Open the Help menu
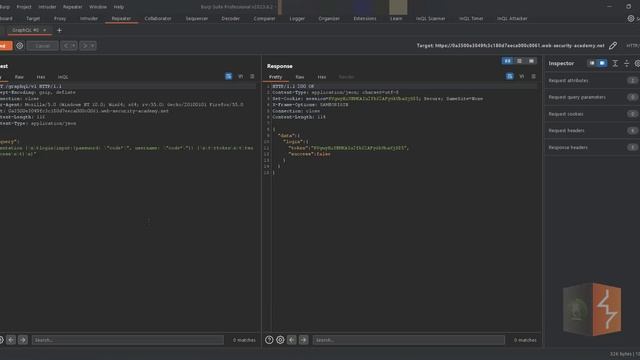This screenshot has height=360, width=640. click(x=118, y=7)
